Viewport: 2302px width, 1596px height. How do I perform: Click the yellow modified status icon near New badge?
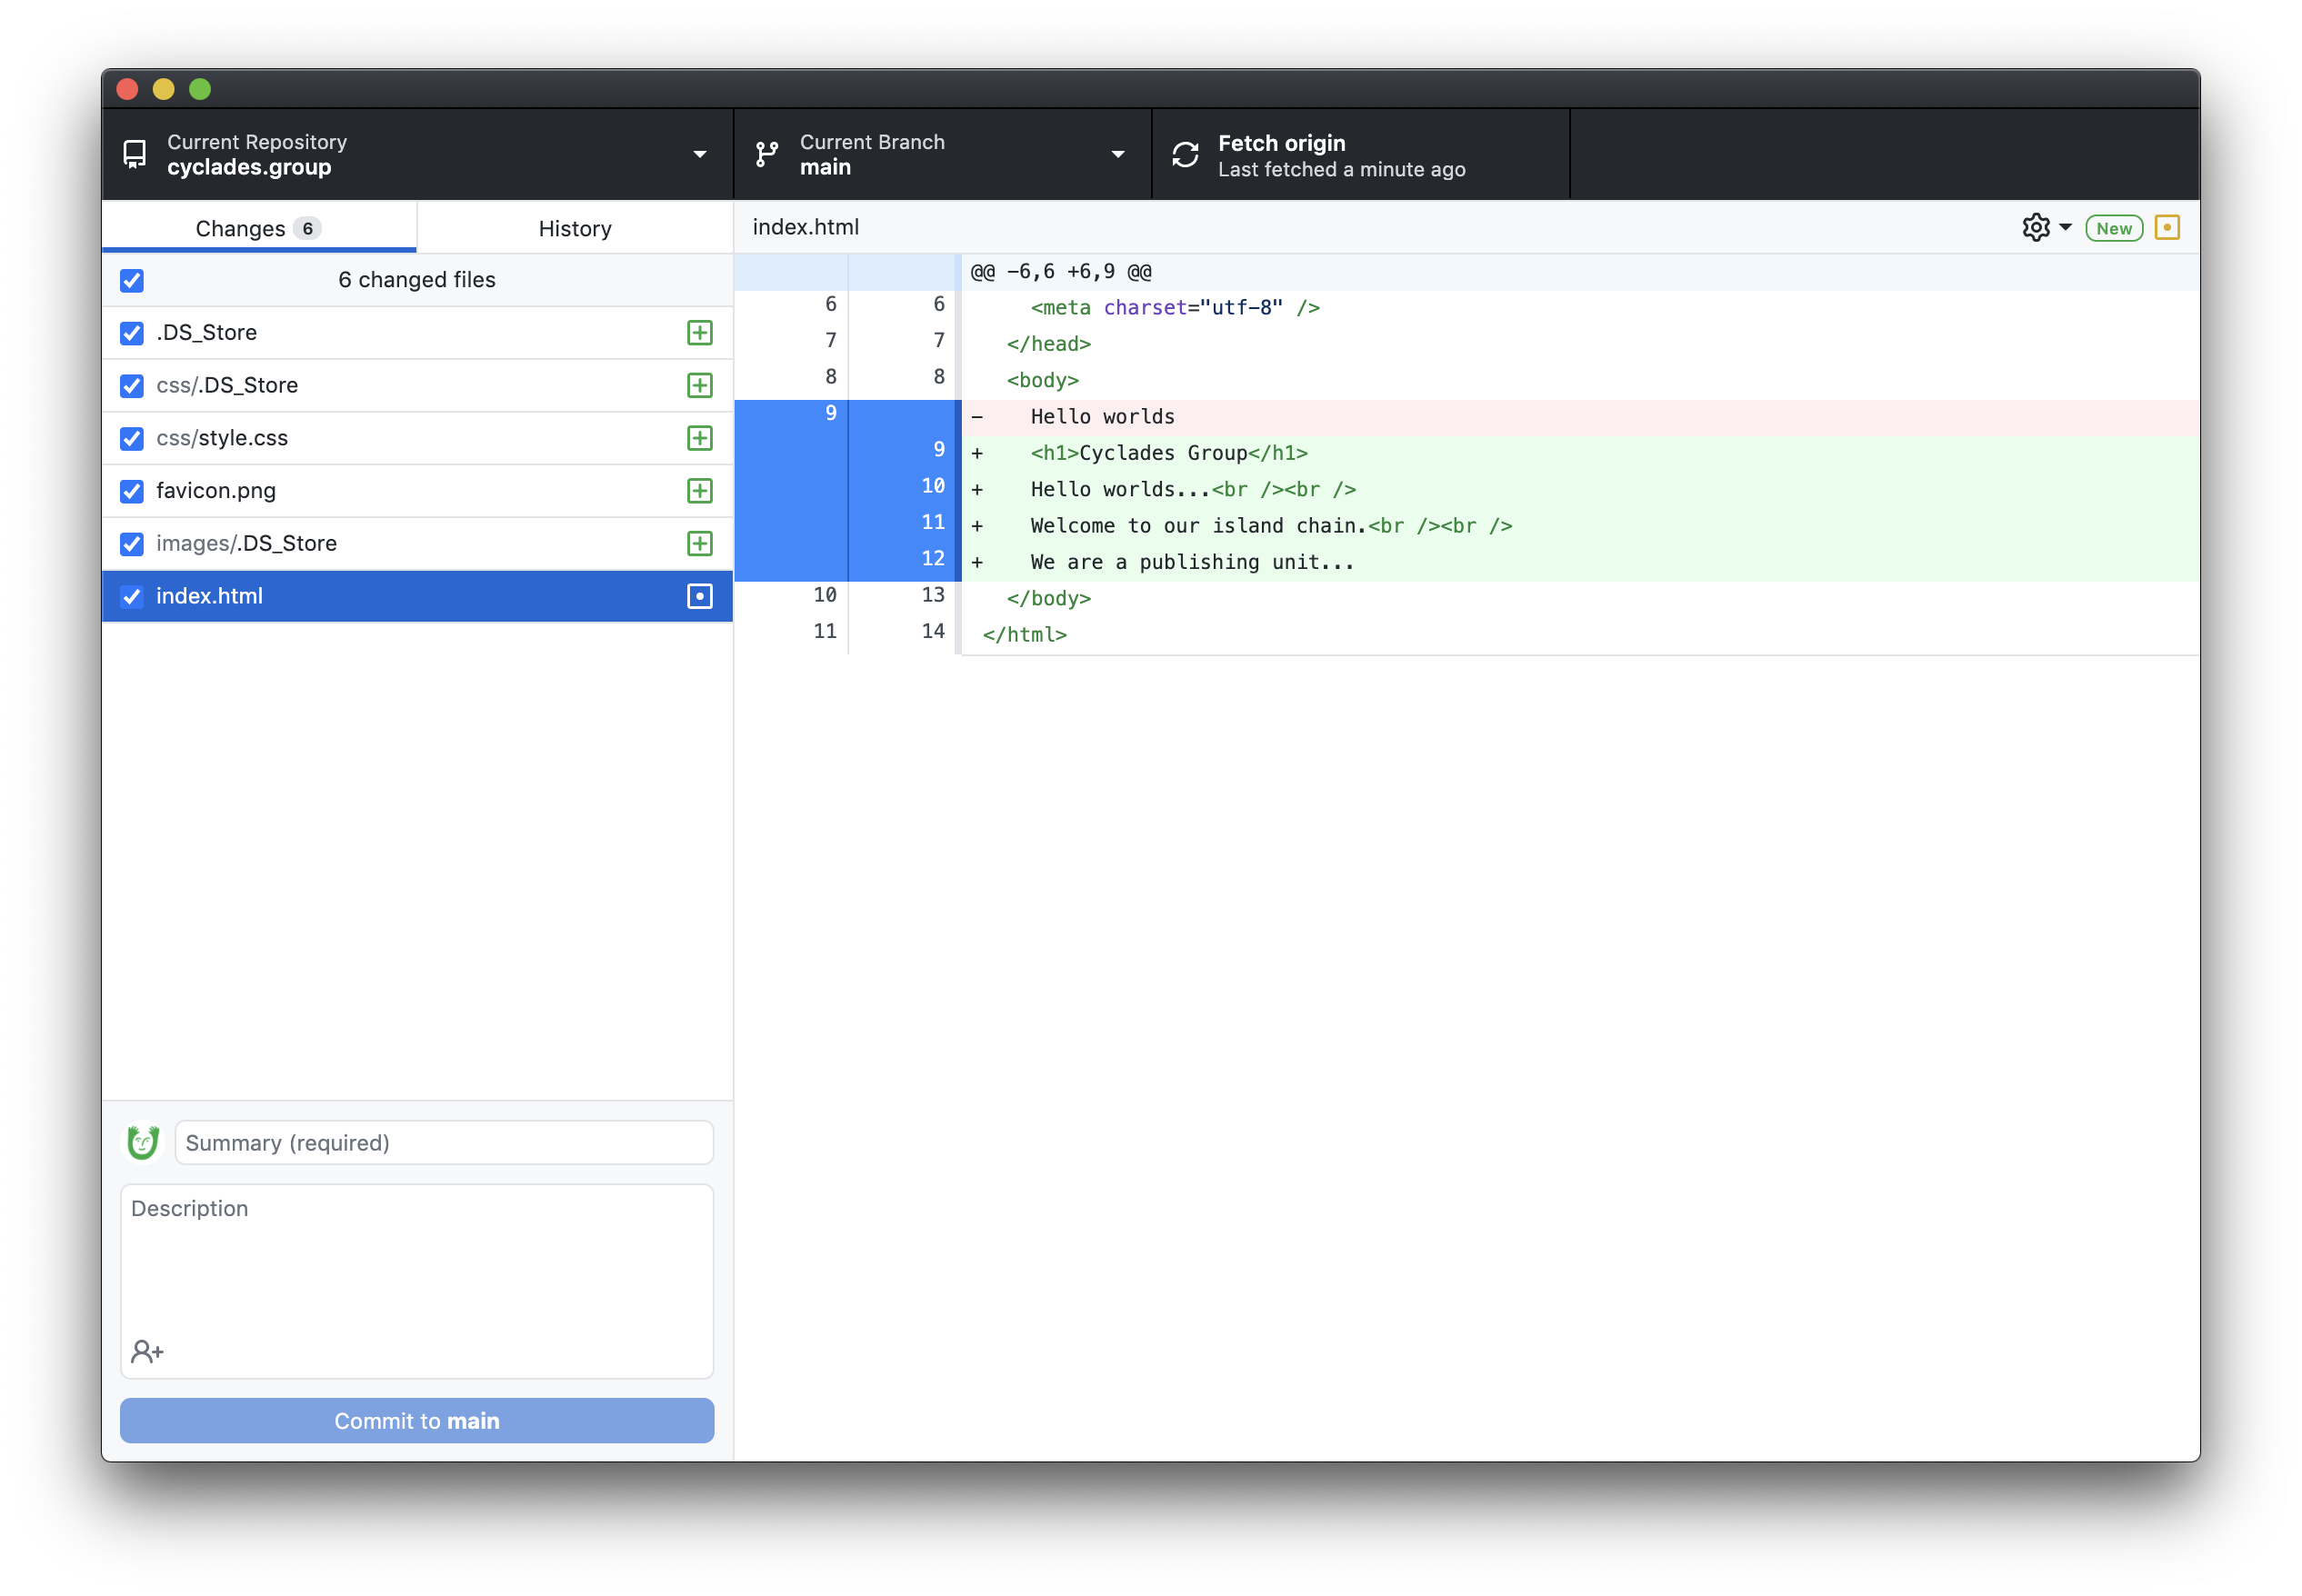pyautogui.click(x=2167, y=228)
